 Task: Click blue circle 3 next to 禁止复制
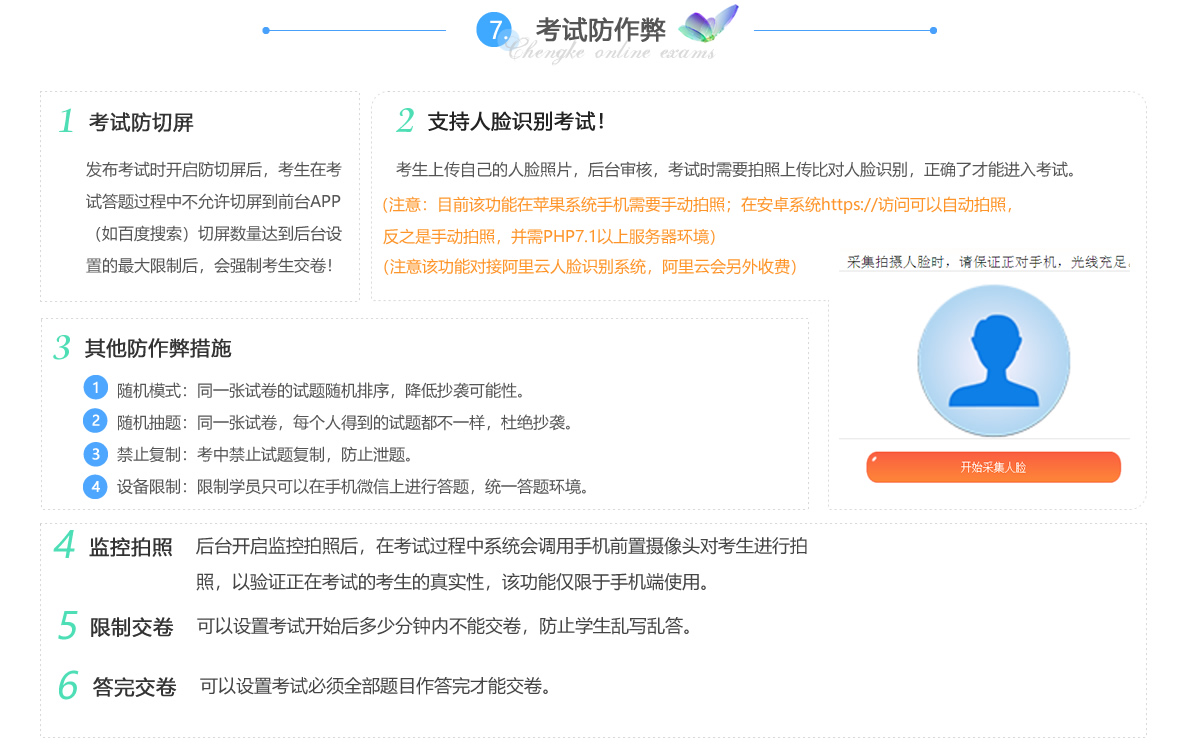click(95, 454)
